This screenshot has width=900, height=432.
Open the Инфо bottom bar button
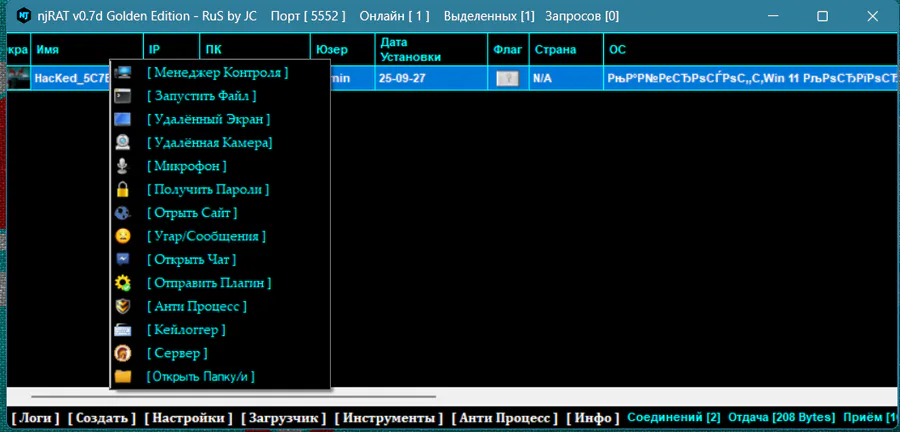point(593,418)
